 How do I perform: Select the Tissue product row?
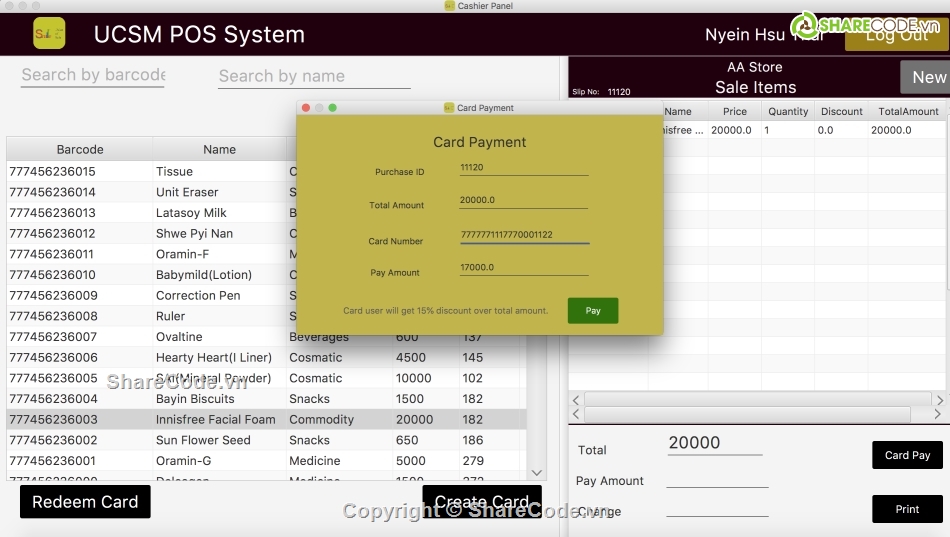[x=175, y=172]
